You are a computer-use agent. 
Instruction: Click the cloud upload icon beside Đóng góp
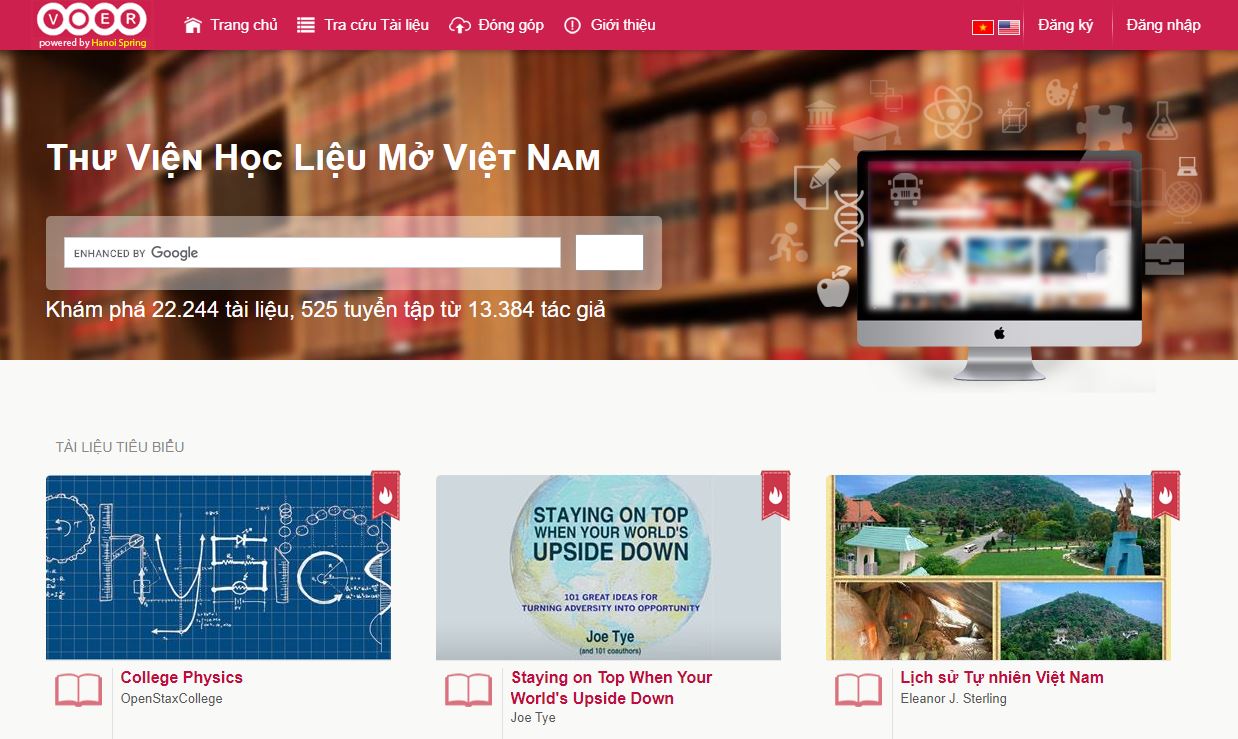tap(459, 25)
